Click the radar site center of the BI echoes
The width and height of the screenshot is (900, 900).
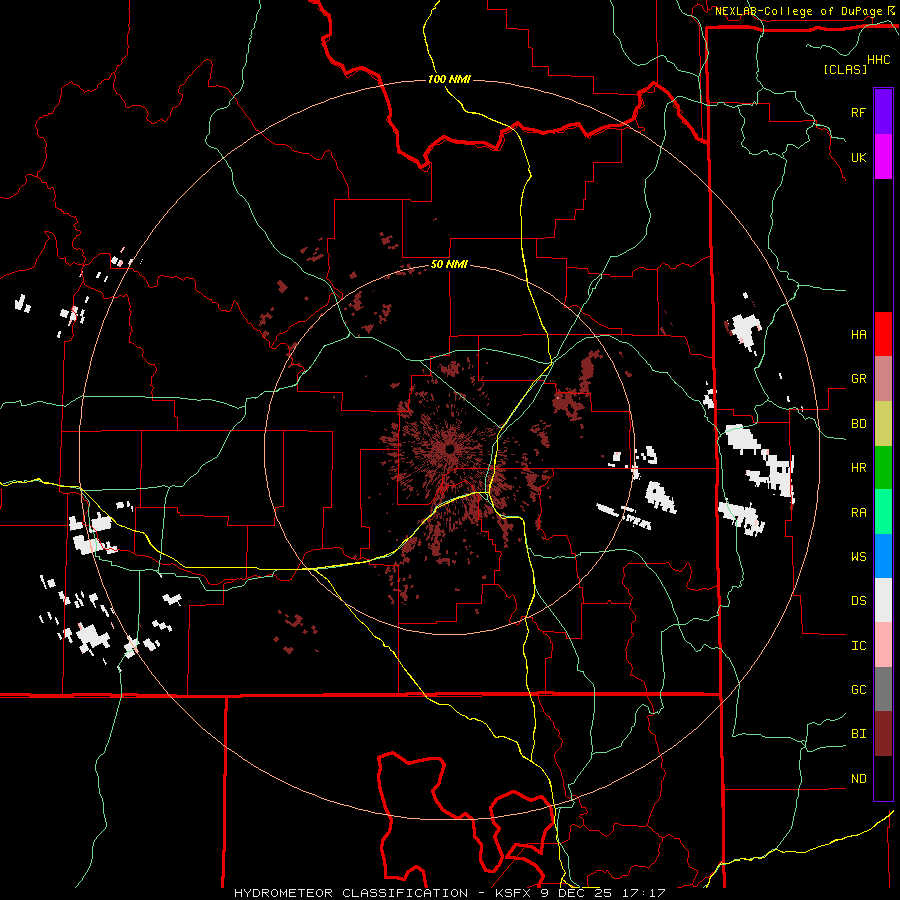pos(449,449)
